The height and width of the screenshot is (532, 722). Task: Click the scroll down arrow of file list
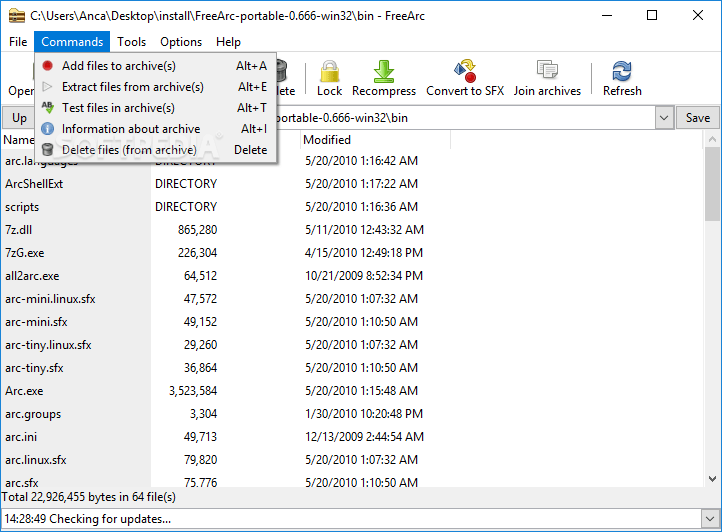click(x=712, y=479)
